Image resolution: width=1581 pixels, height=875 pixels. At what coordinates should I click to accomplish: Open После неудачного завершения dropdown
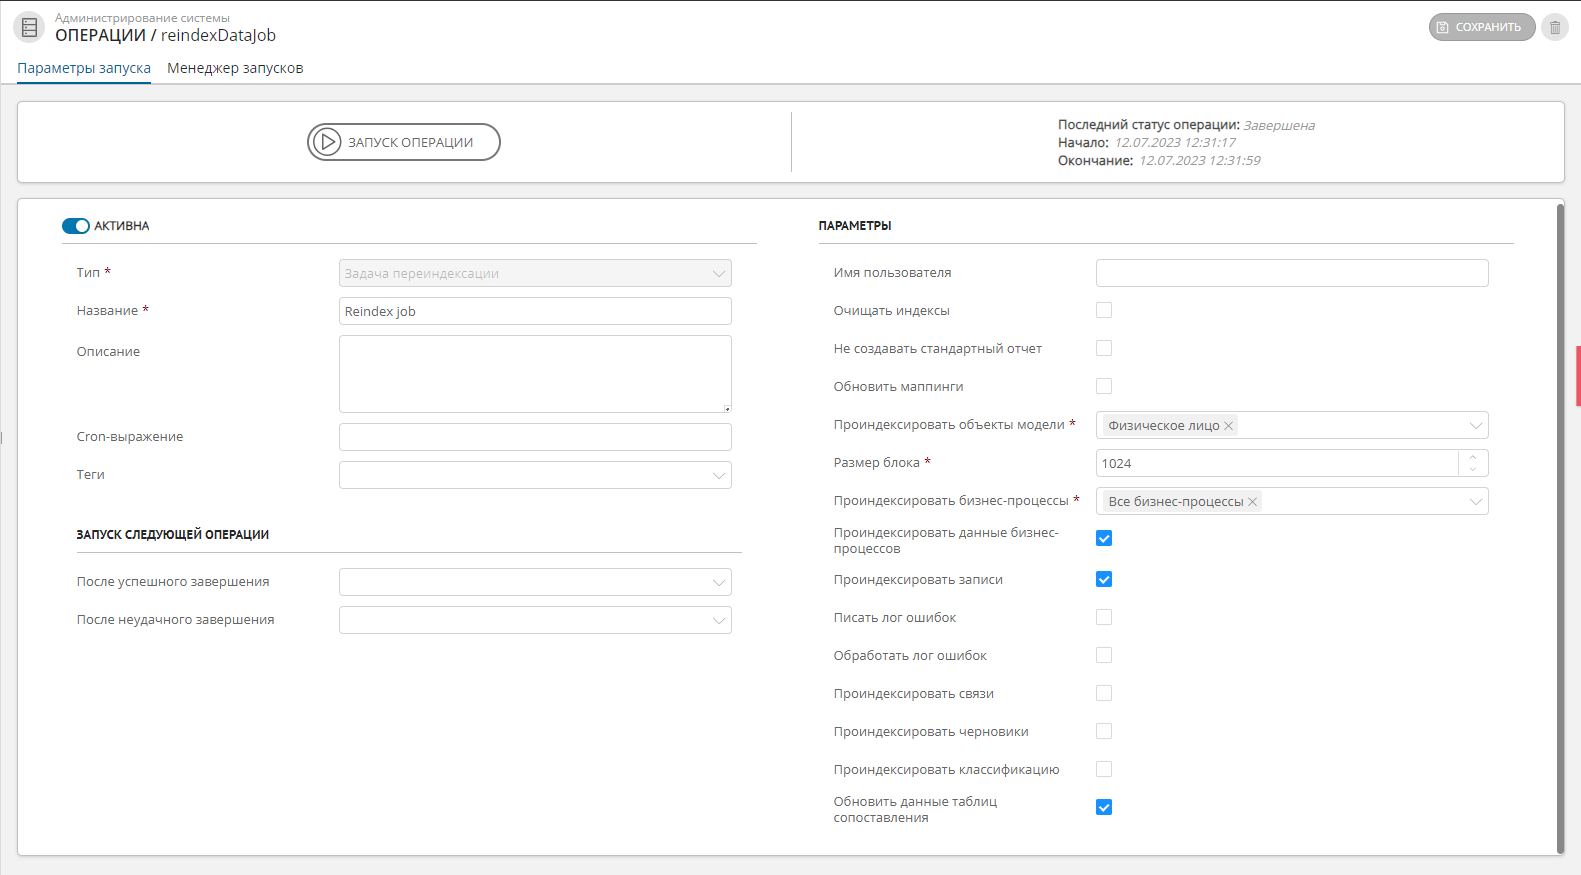point(535,620)
